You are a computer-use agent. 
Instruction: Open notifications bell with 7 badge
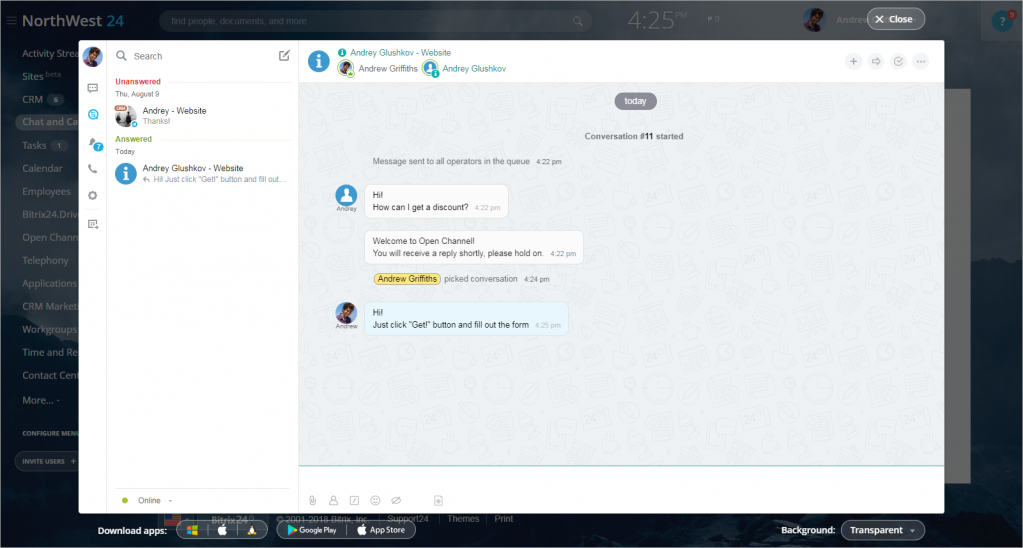pyautogui.click(x=93, y=143)
